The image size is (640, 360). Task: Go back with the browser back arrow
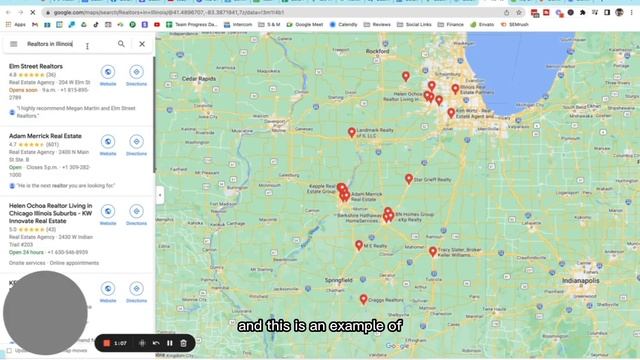click(8, 13)
